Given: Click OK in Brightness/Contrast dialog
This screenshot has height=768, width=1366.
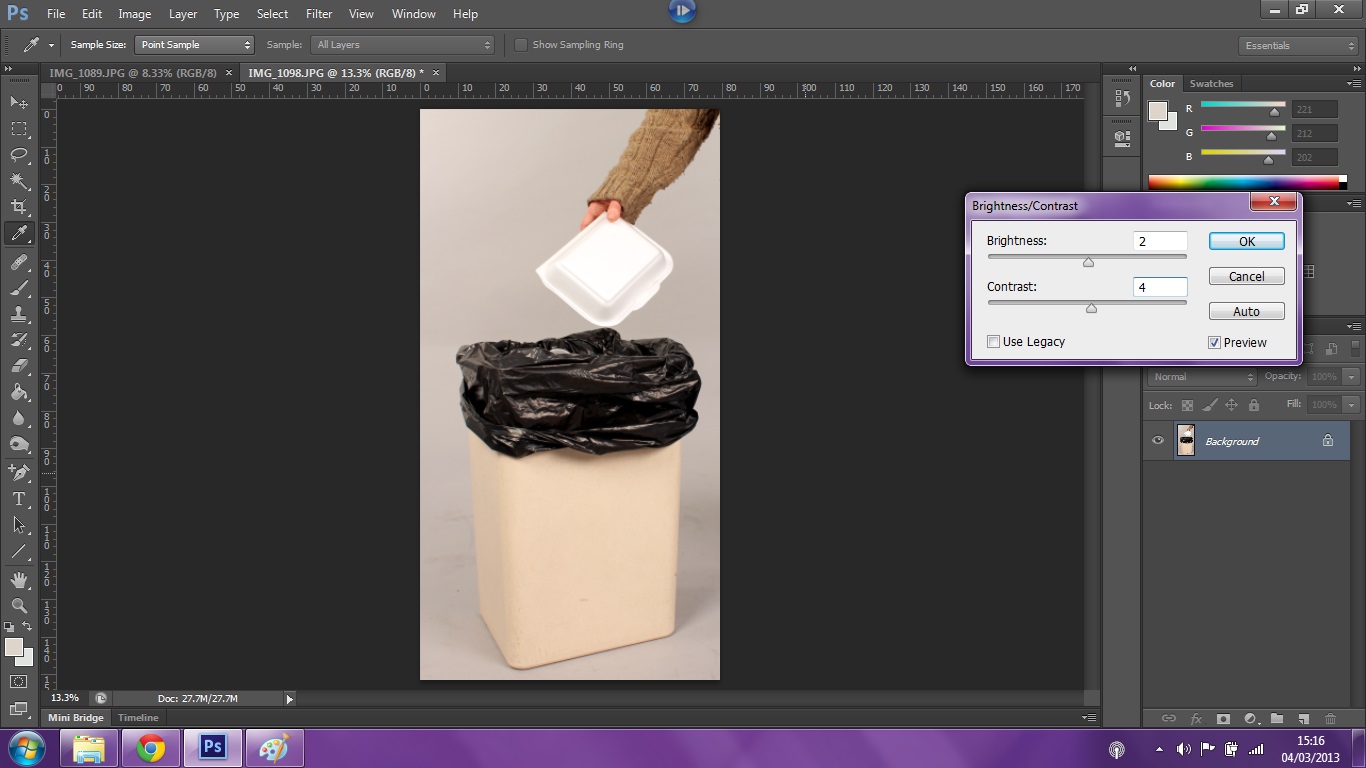Looking at the screenshot, I should [x=1246, y=241].
